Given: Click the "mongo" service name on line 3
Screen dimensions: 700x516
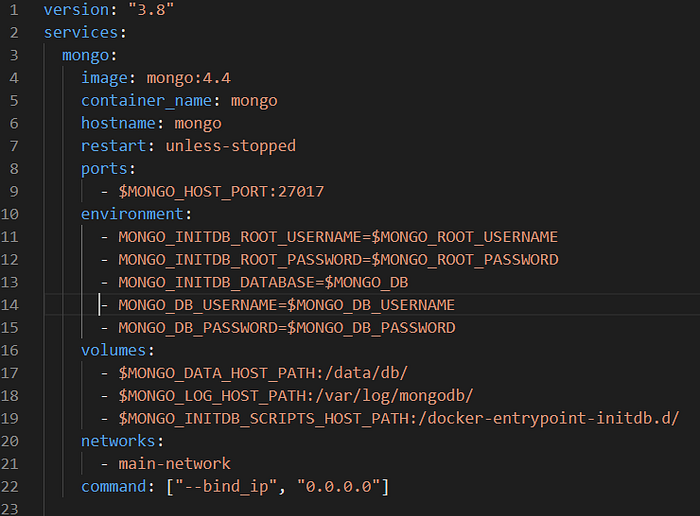Looking at the screenshot, I should pyautogui.click(x=85, y=55).
